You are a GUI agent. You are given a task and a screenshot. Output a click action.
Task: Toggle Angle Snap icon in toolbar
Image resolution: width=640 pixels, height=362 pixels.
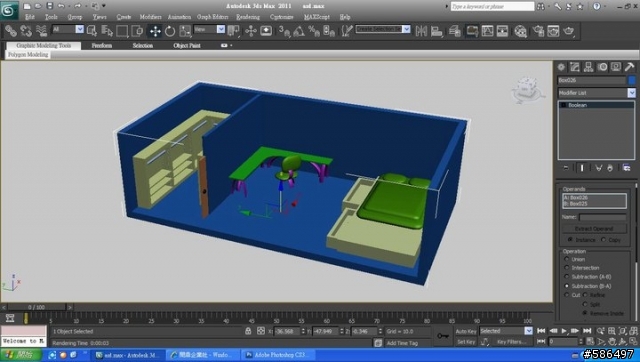(299, 31)
